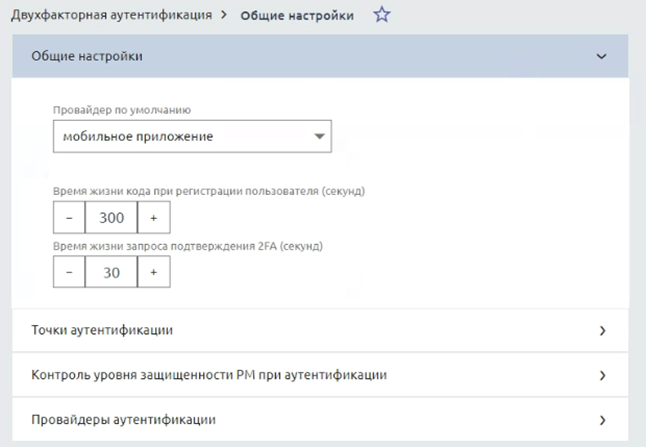Click the chevron beside Провайдеры аутентификации
Viewport: 646px width, 447px height.
(x=602, y=421)
